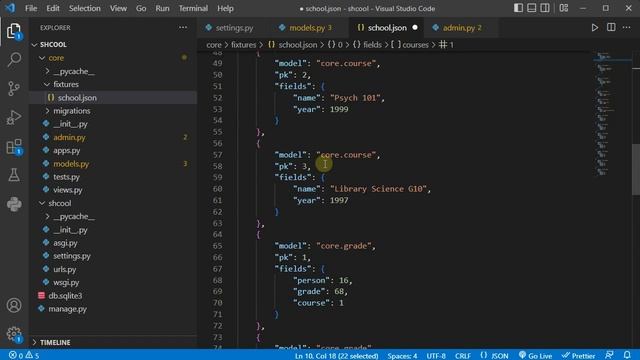Click the Ln 10, Col 18 position indicator
This screenshot has width=640, height=360.
click(336, 356)
